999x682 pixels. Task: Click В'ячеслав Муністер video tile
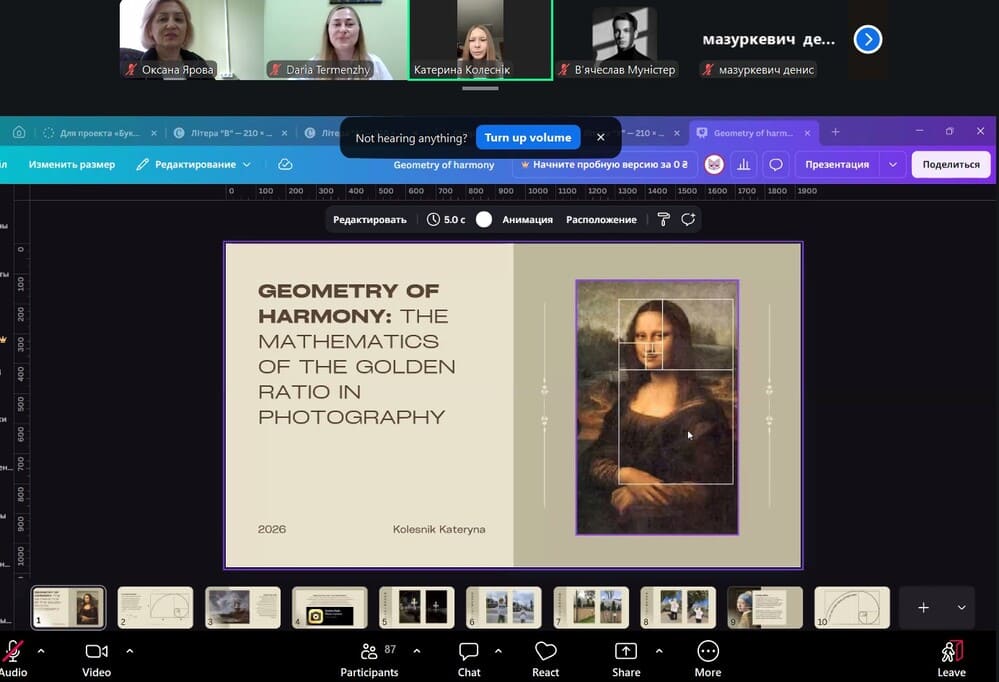tap(624, 40)
